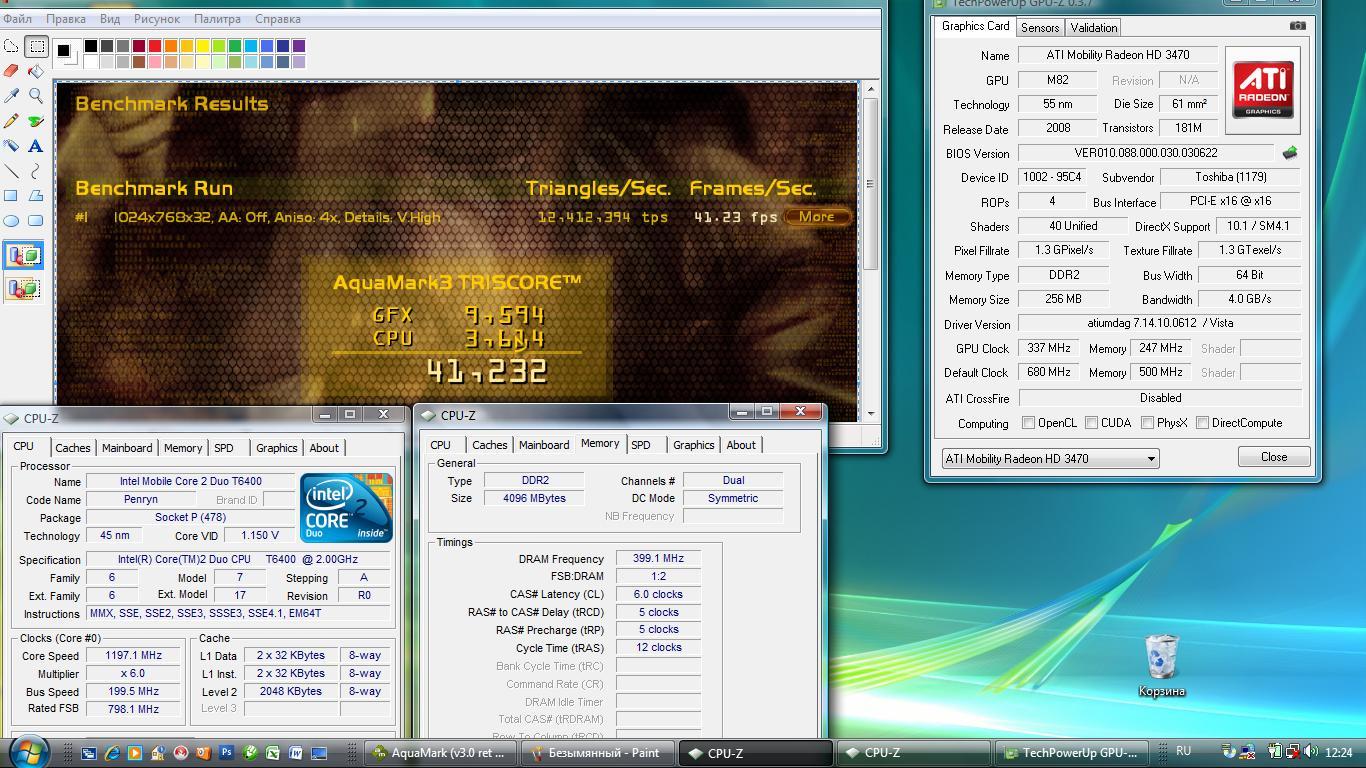Image resolution: width=1366 pixels, height=768 pixels.
Task: Select the Free-form select tool in Paint
Action: click(x=11, y=46)
